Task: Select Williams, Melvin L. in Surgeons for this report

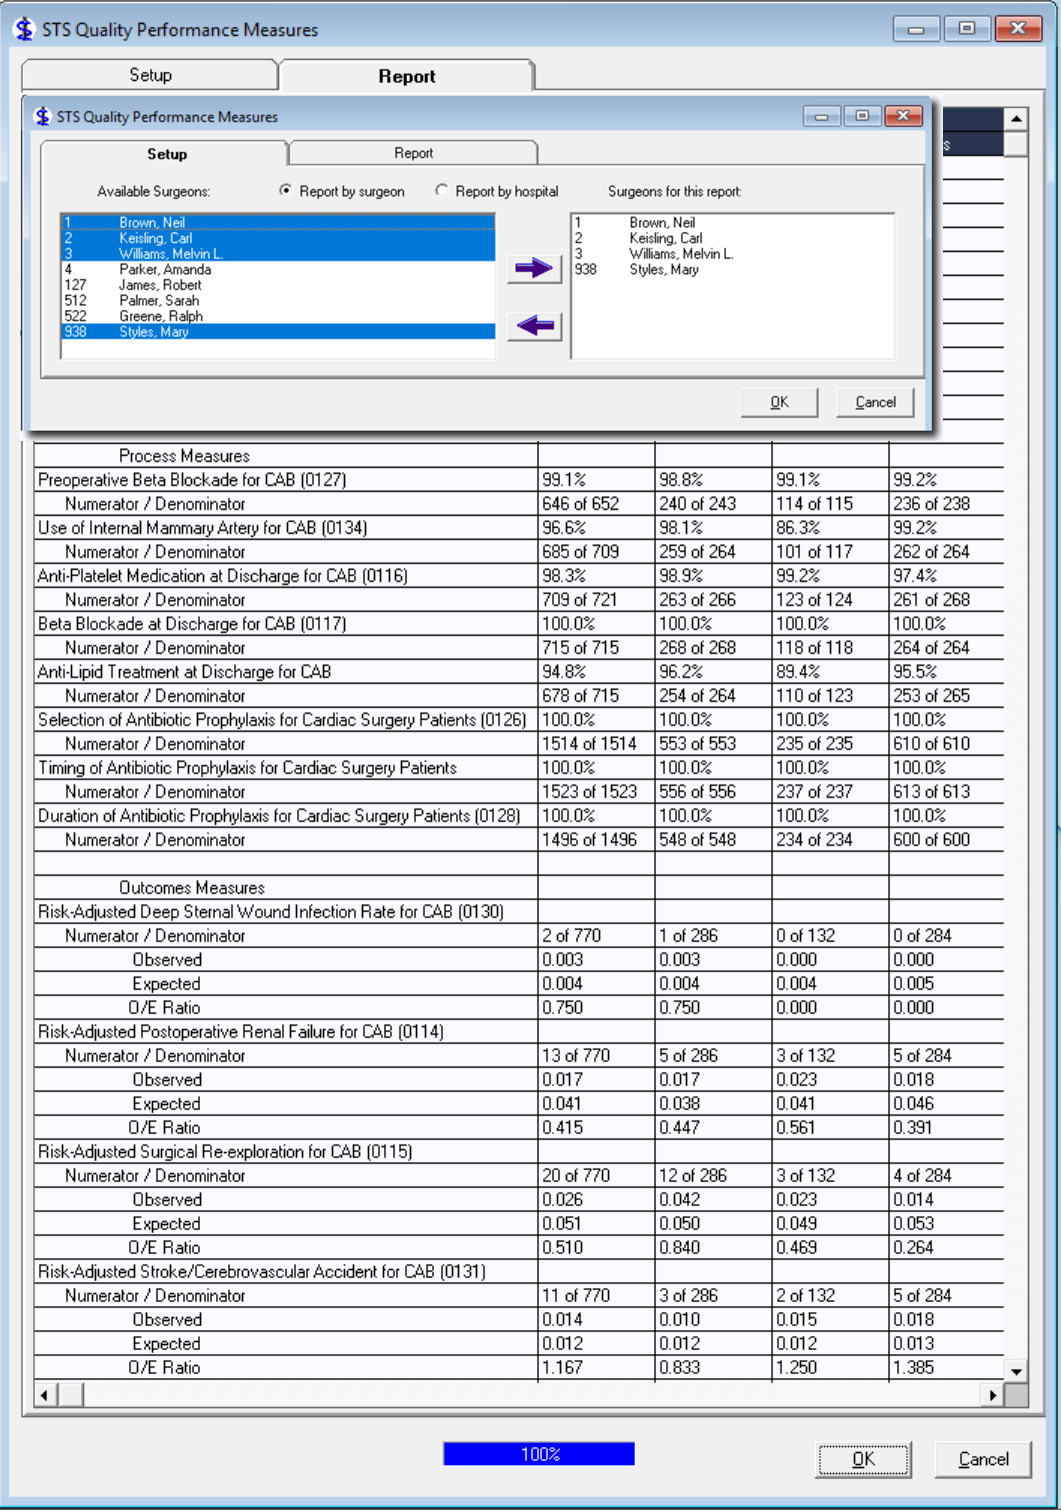Action: pyautogui.click(x=732, y=254)
